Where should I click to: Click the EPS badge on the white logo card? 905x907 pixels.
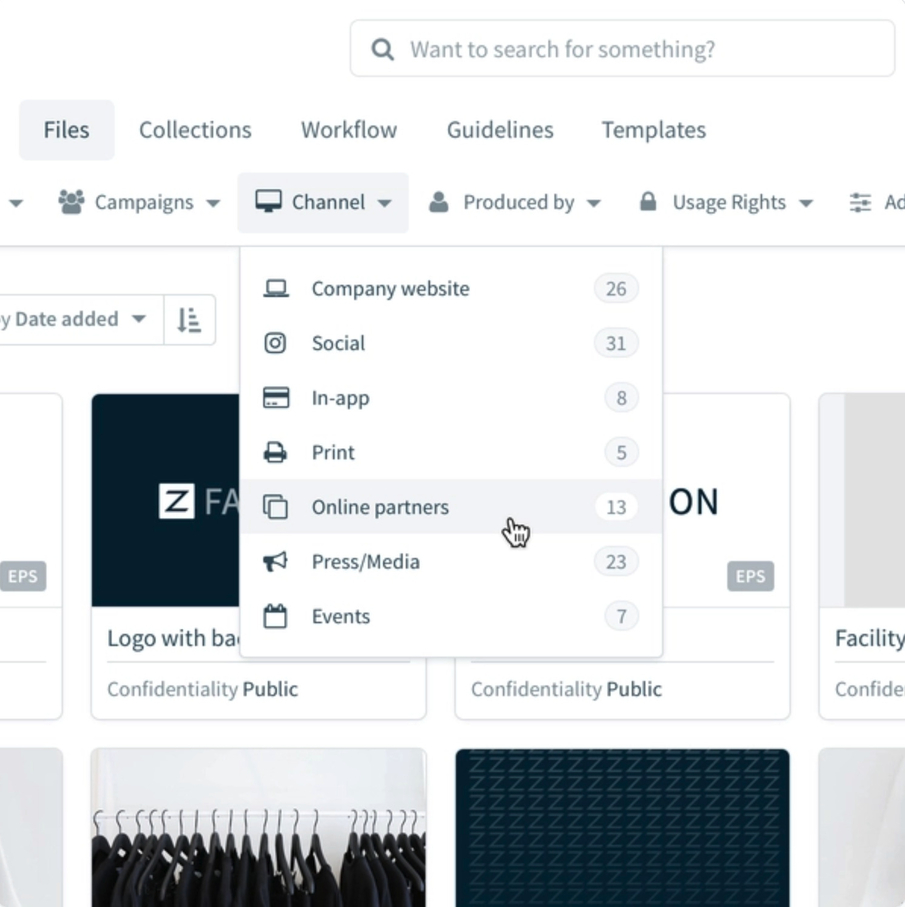coord(750,576)
